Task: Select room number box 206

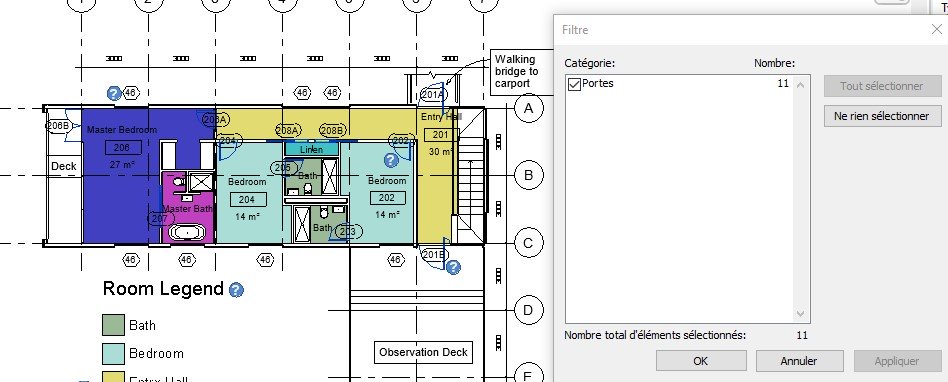Action: click(123, 147)
